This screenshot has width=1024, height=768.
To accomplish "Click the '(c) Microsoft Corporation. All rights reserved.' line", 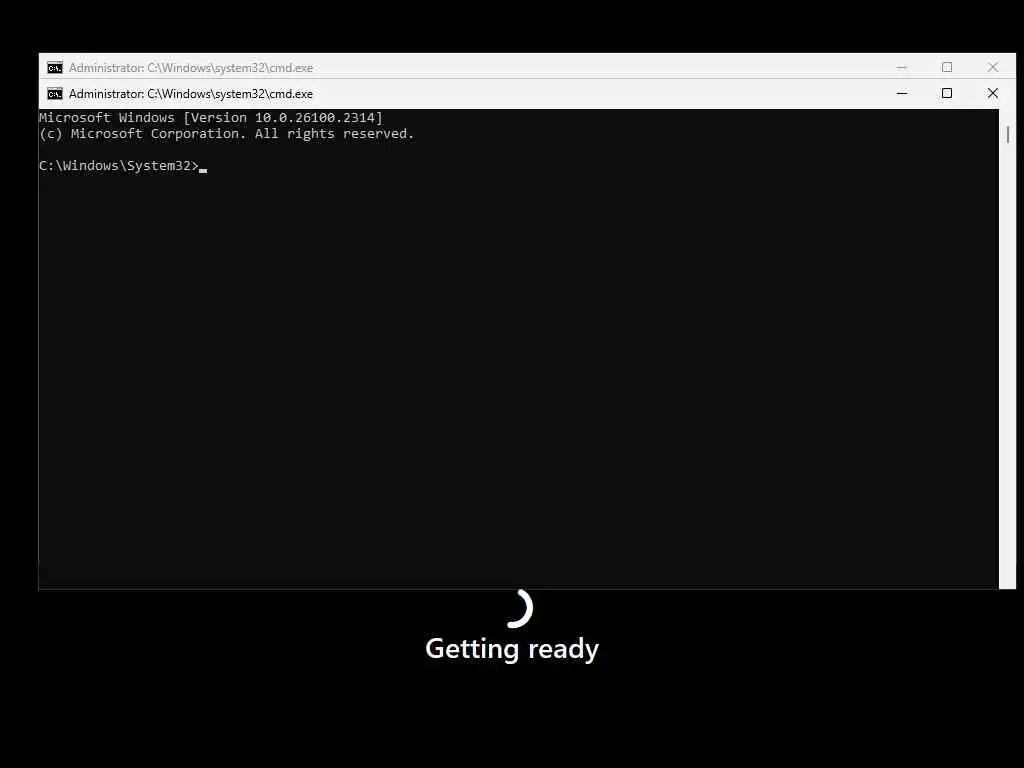I will coord(227,134).
